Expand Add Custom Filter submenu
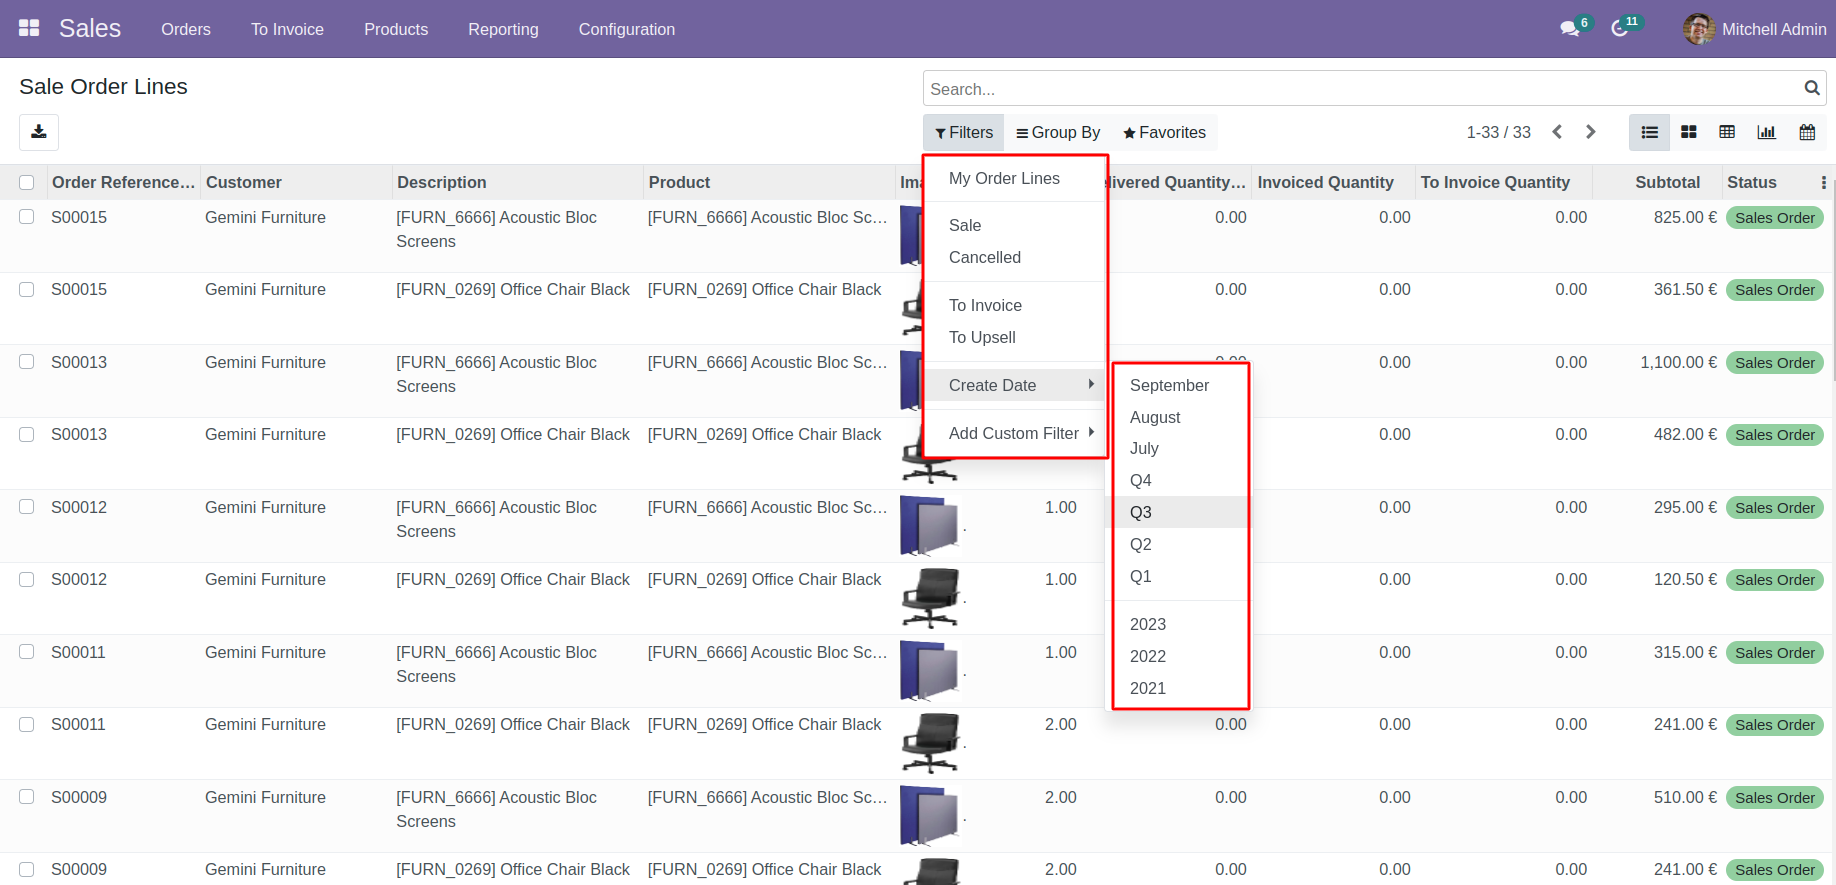The width and height of the screenshot is (1836, 885). tap(1015, 433)
